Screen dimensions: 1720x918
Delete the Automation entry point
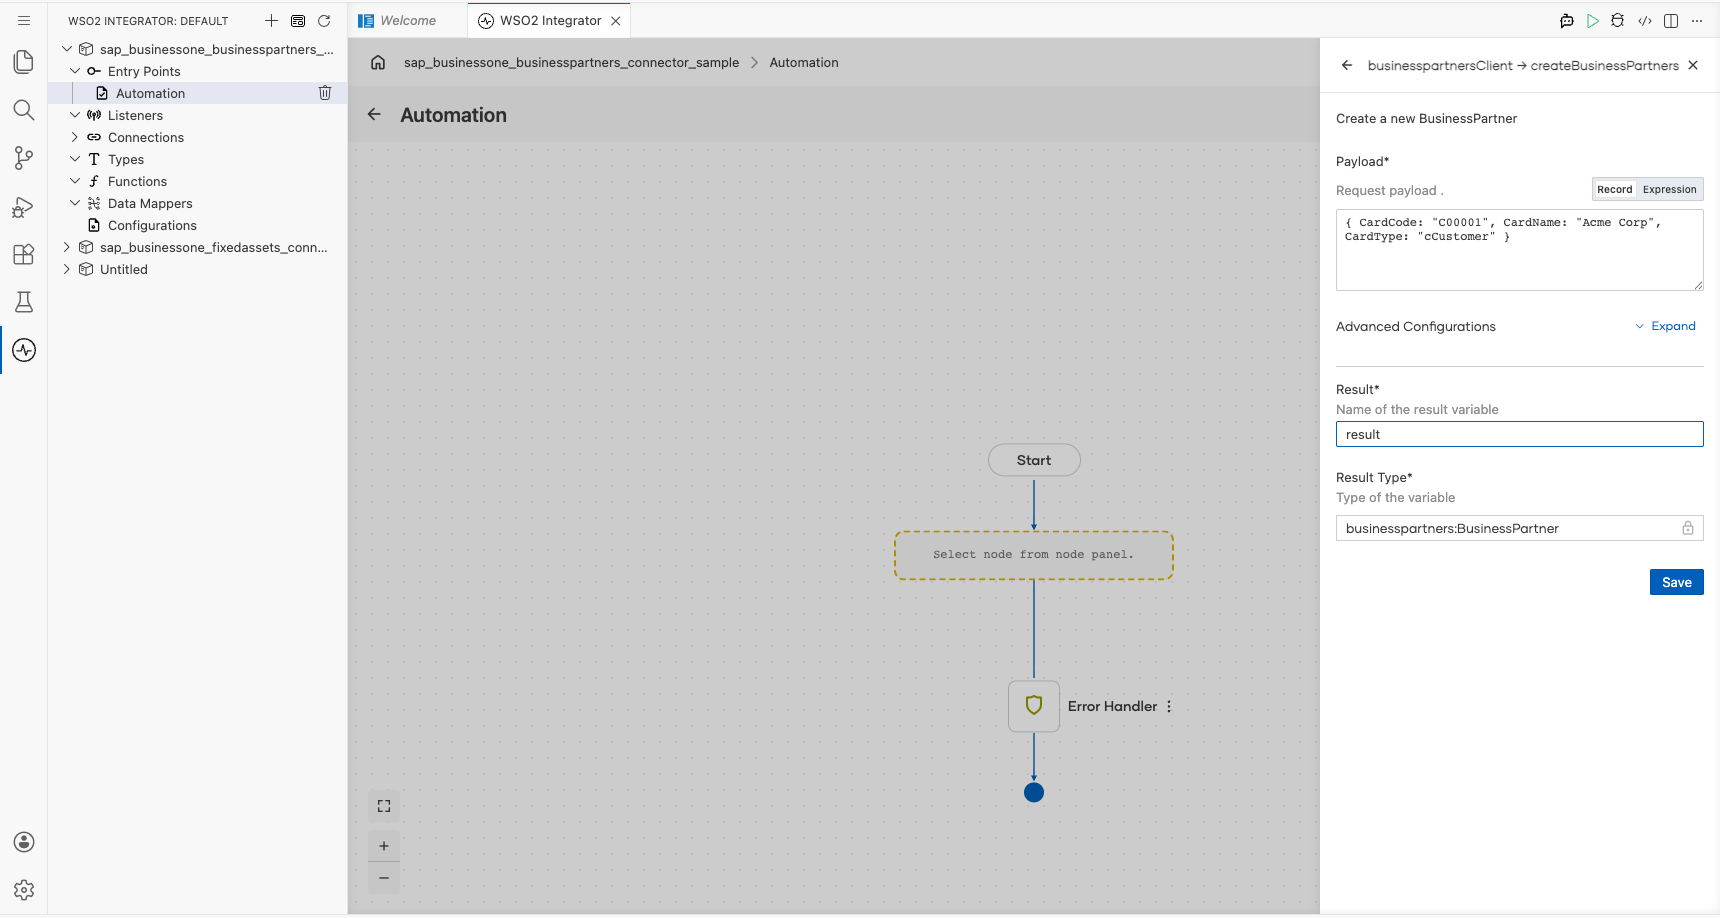[x=325, y=93]
